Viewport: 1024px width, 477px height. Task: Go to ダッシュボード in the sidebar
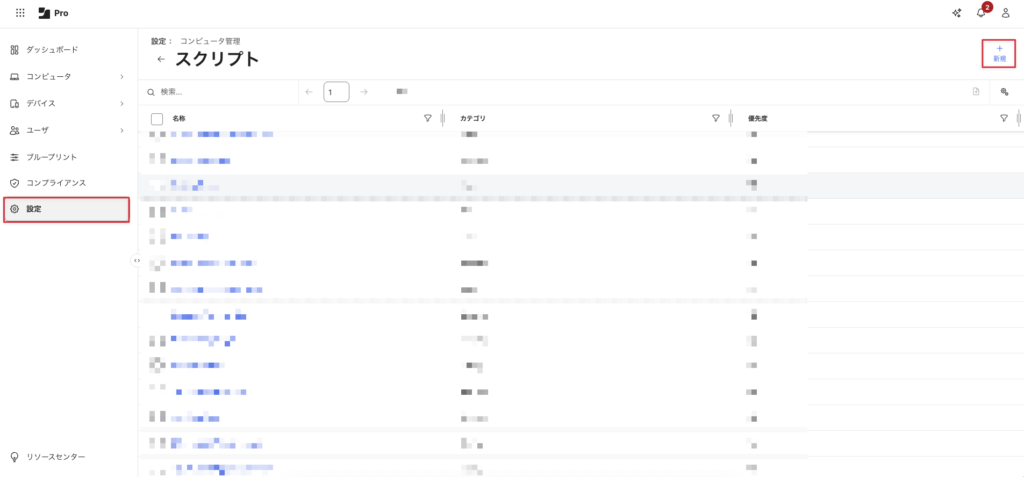(x=52, y=49)
